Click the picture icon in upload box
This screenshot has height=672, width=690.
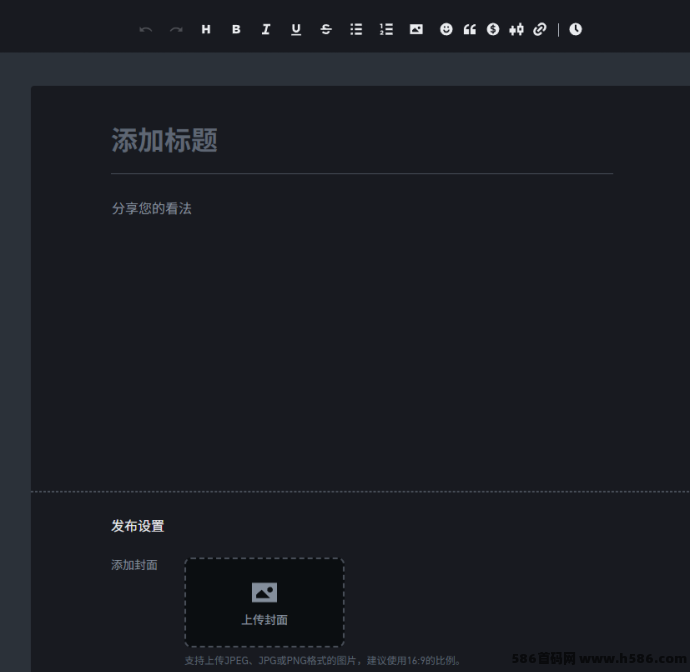(264, 592)
